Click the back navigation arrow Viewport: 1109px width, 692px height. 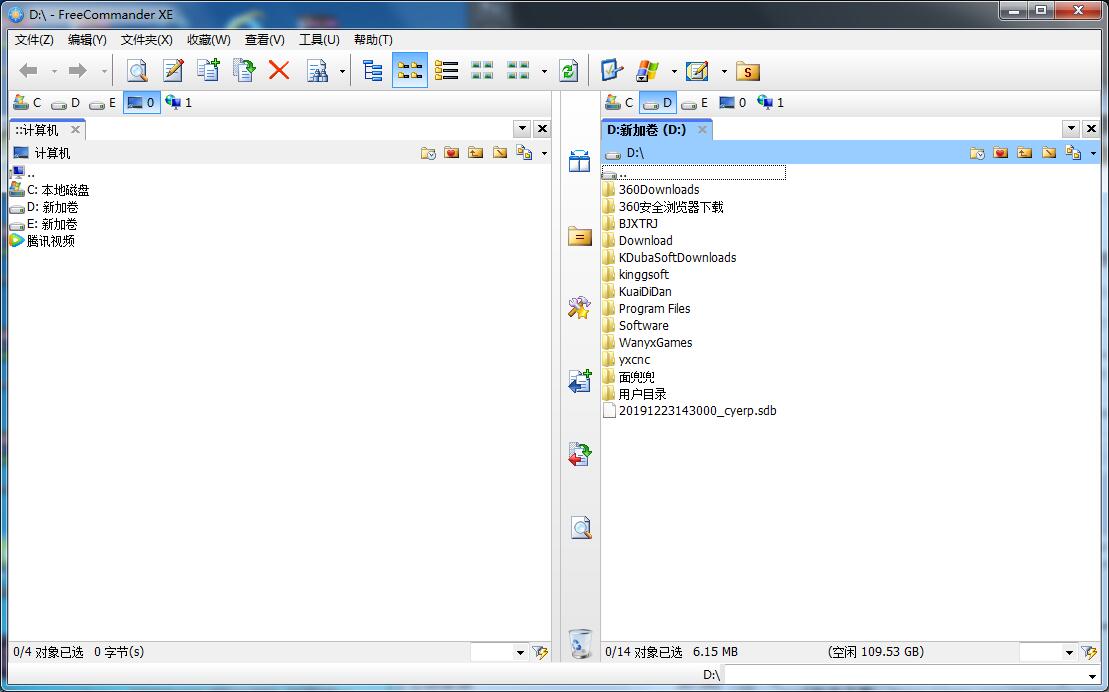pyautogui.click(x=28, y=71)
